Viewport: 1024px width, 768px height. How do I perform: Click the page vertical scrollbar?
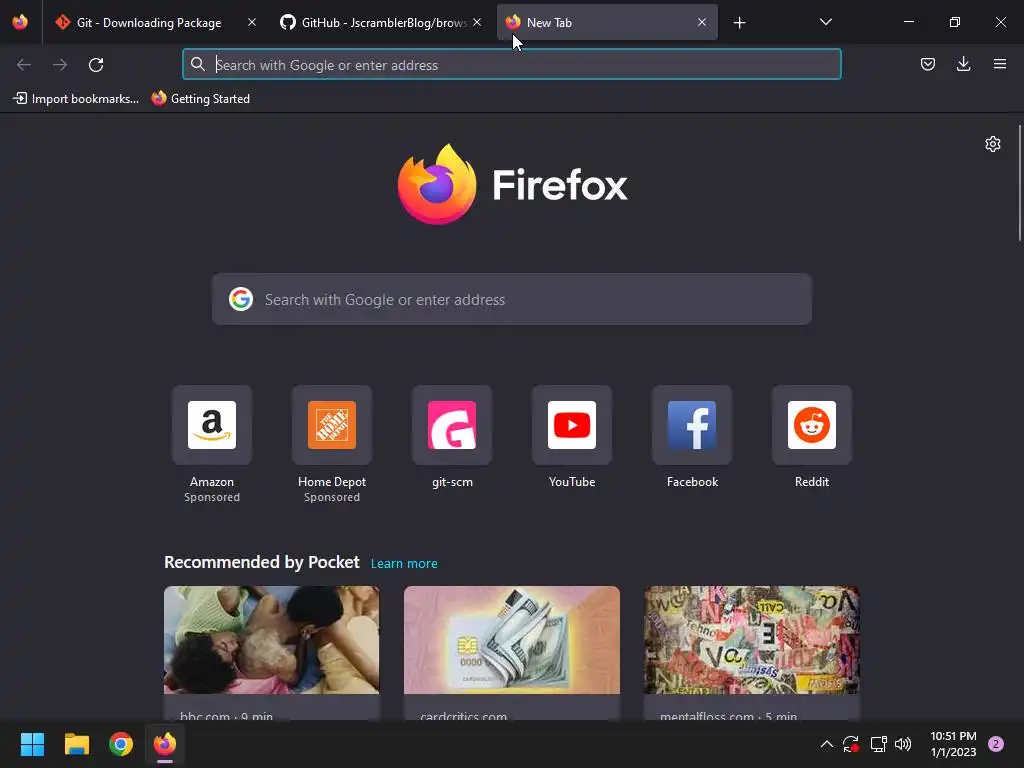(1019, 183)
